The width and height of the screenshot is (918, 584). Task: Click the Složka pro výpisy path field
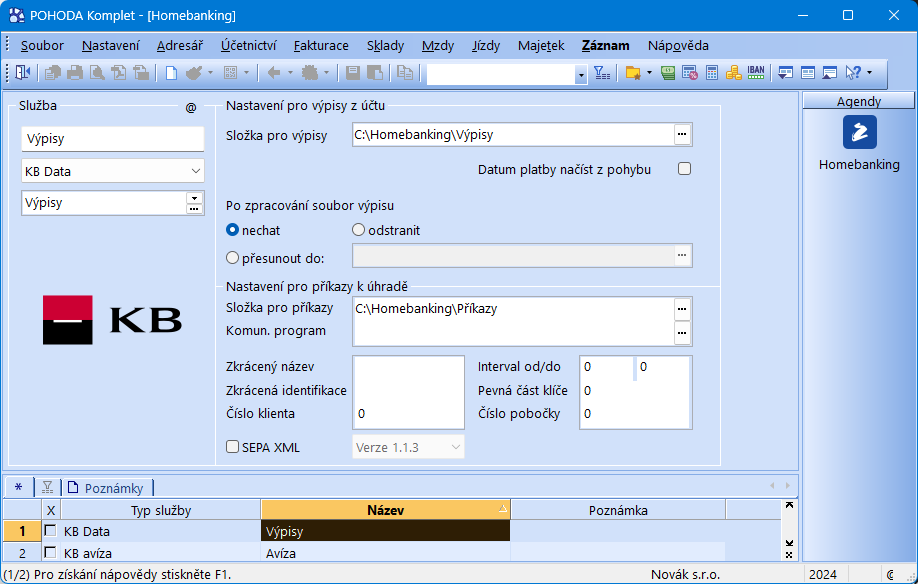tap(513, 135)
